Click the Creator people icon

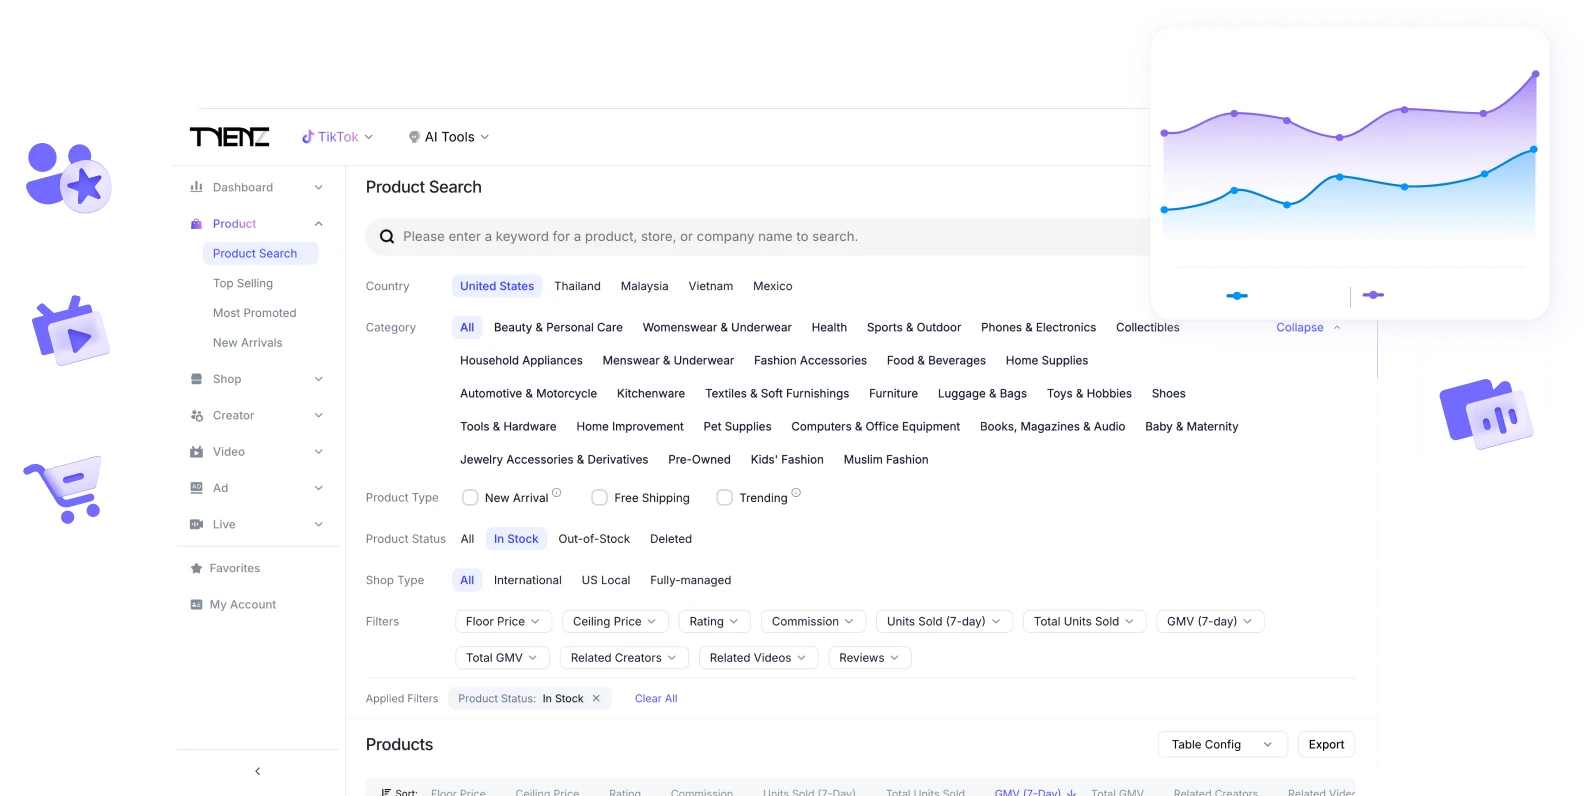pyautogui.click(x=197, y=415)
